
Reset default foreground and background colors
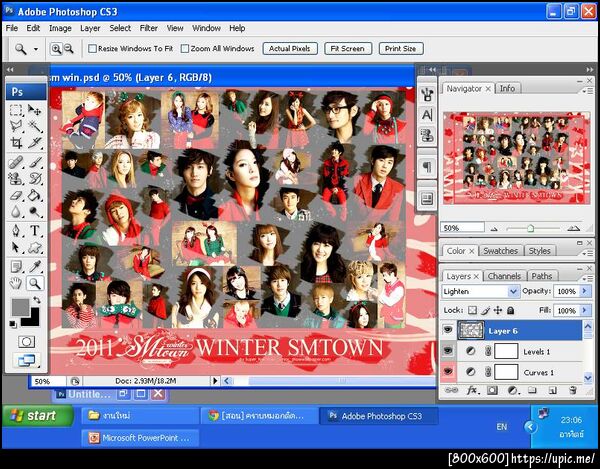tap(13, 324)
